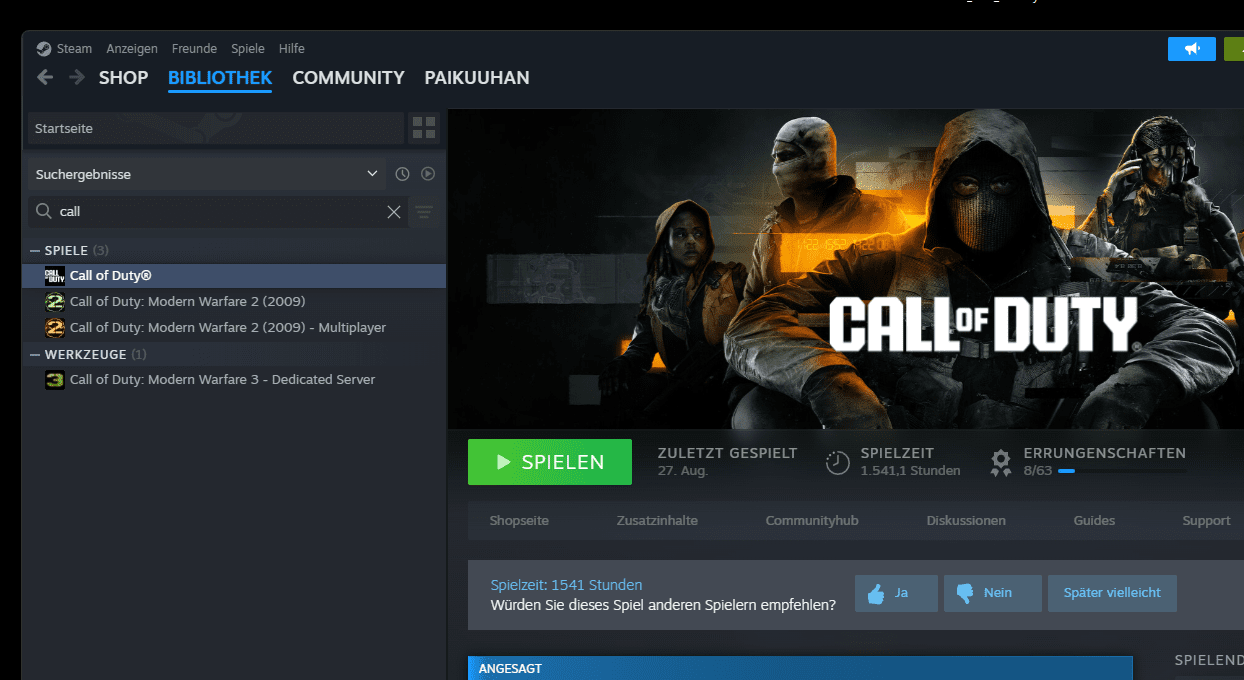
Task: Click the Call of Duty hero banner
Action: click(846, 268)
